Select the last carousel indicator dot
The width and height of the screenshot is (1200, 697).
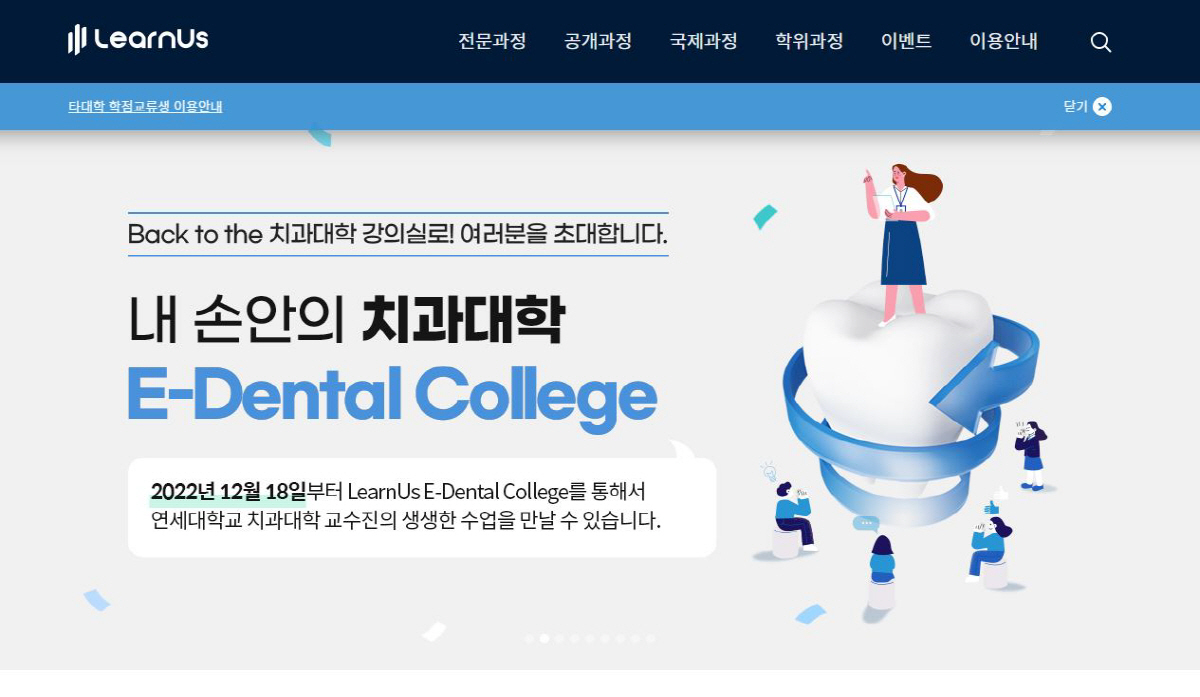pyautogui.click(x=650, y=638)
